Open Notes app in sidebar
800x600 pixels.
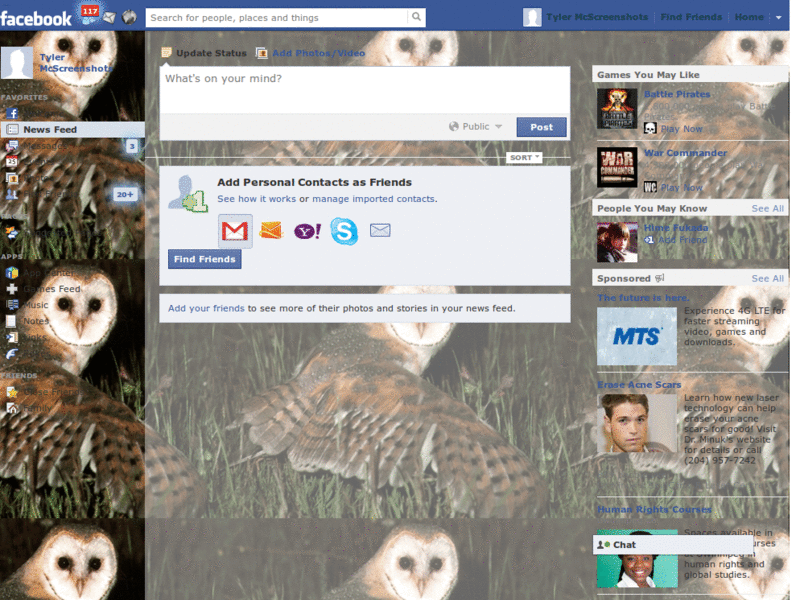(28, 321)
